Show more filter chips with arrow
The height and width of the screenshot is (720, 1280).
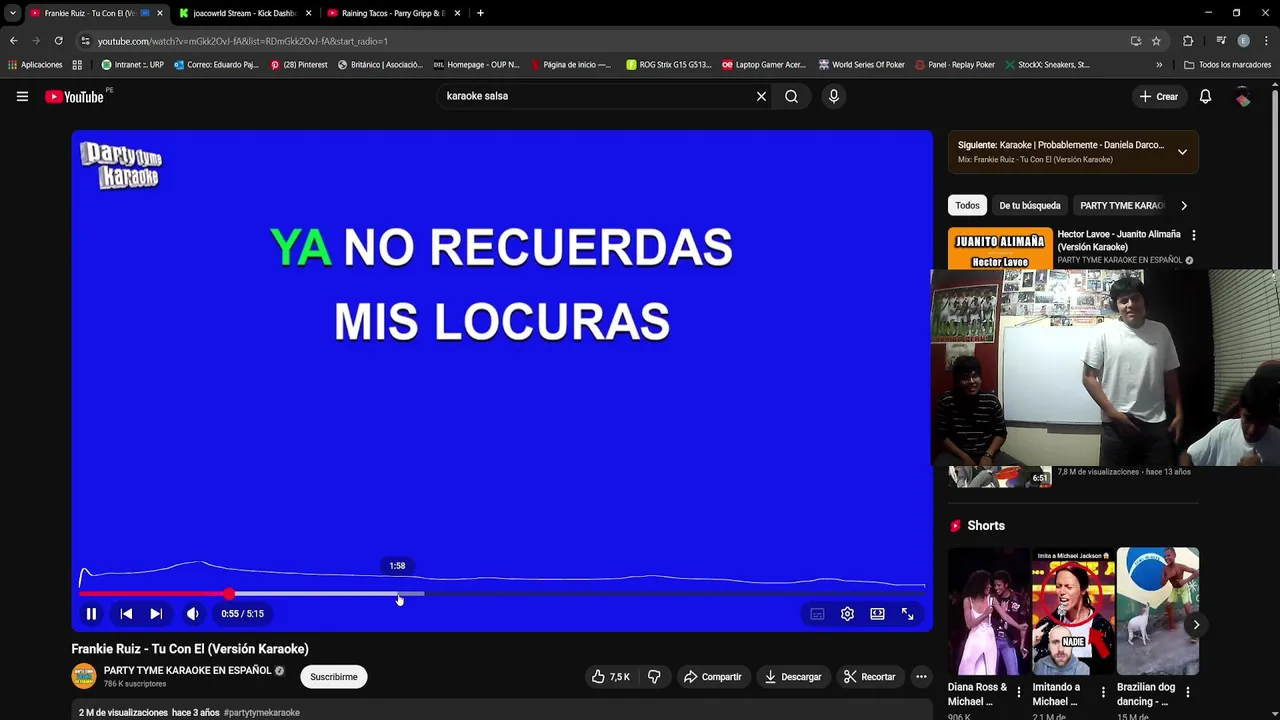(x=1184, y=206)
